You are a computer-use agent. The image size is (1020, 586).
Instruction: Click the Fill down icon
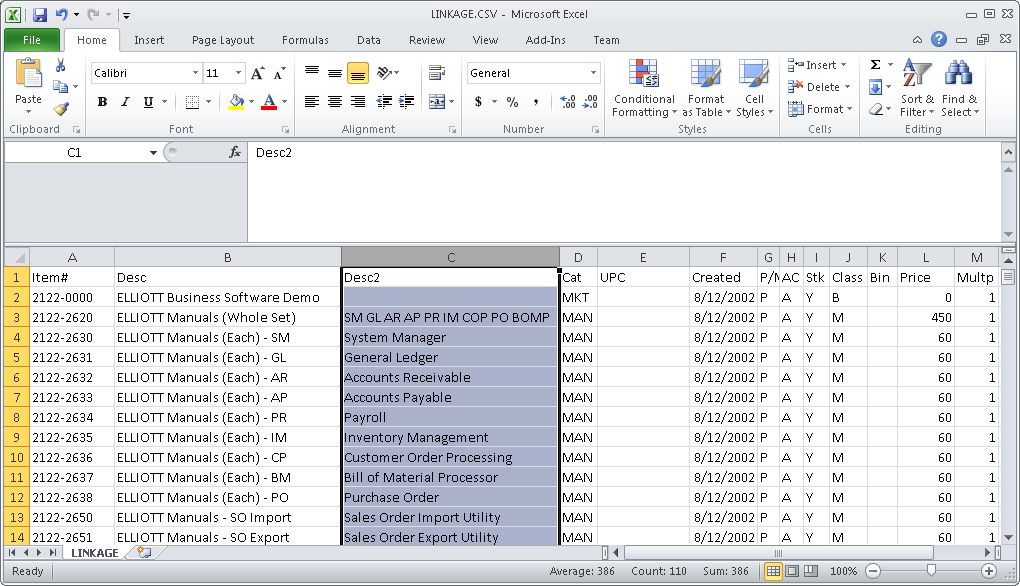(876, 87)
